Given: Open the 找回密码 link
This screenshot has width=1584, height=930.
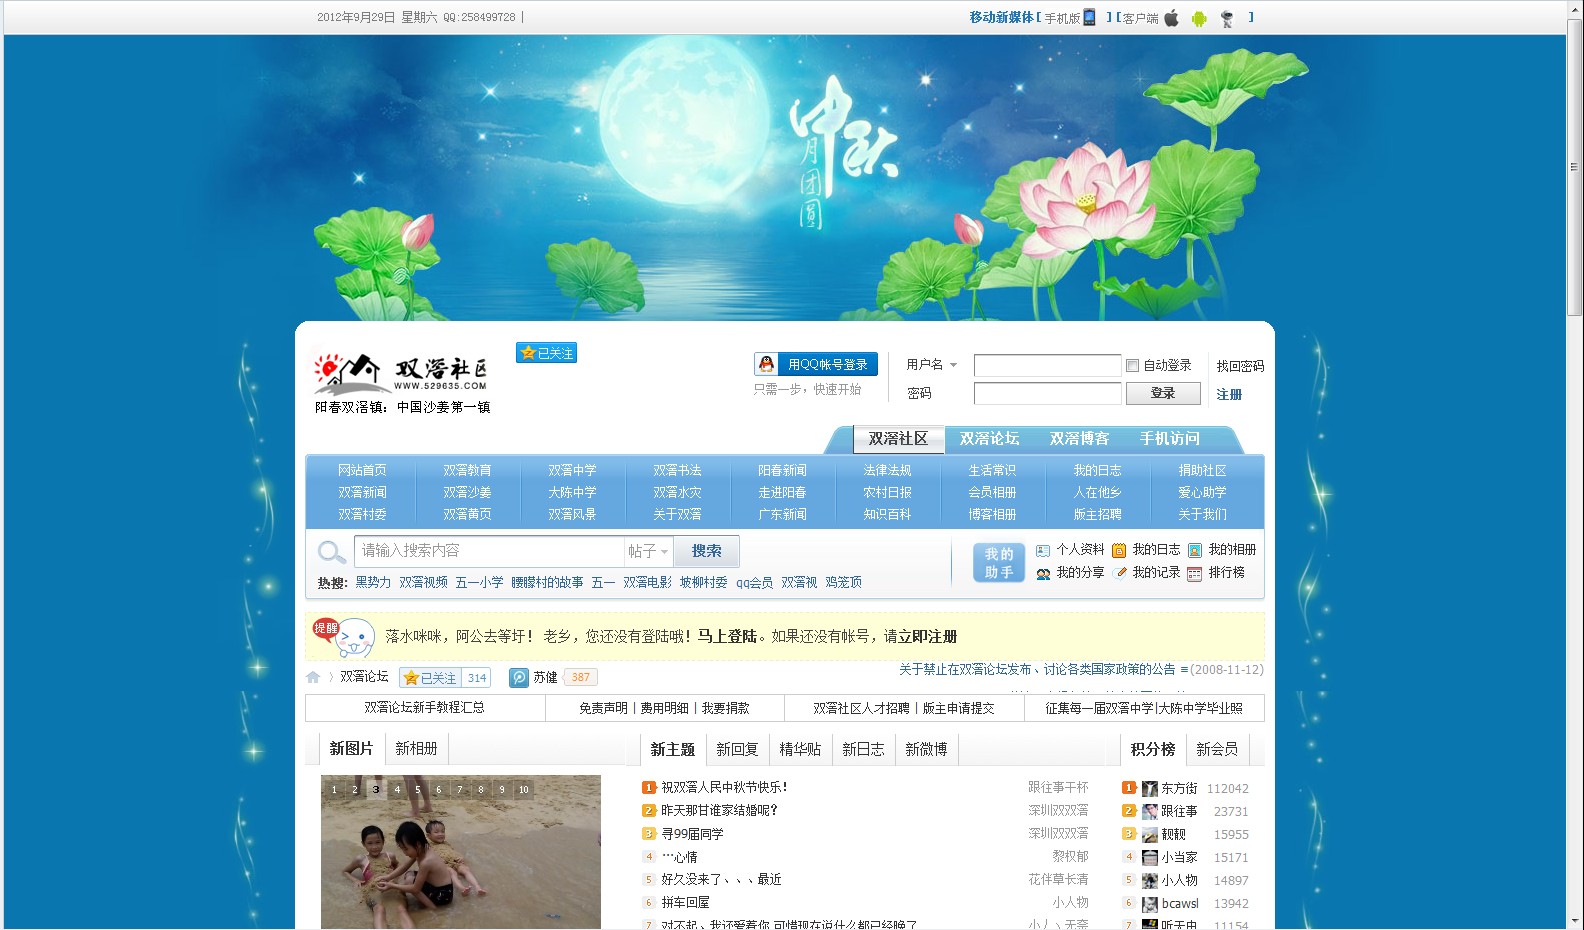Looking at the screenshot, I should (1240, 366).
